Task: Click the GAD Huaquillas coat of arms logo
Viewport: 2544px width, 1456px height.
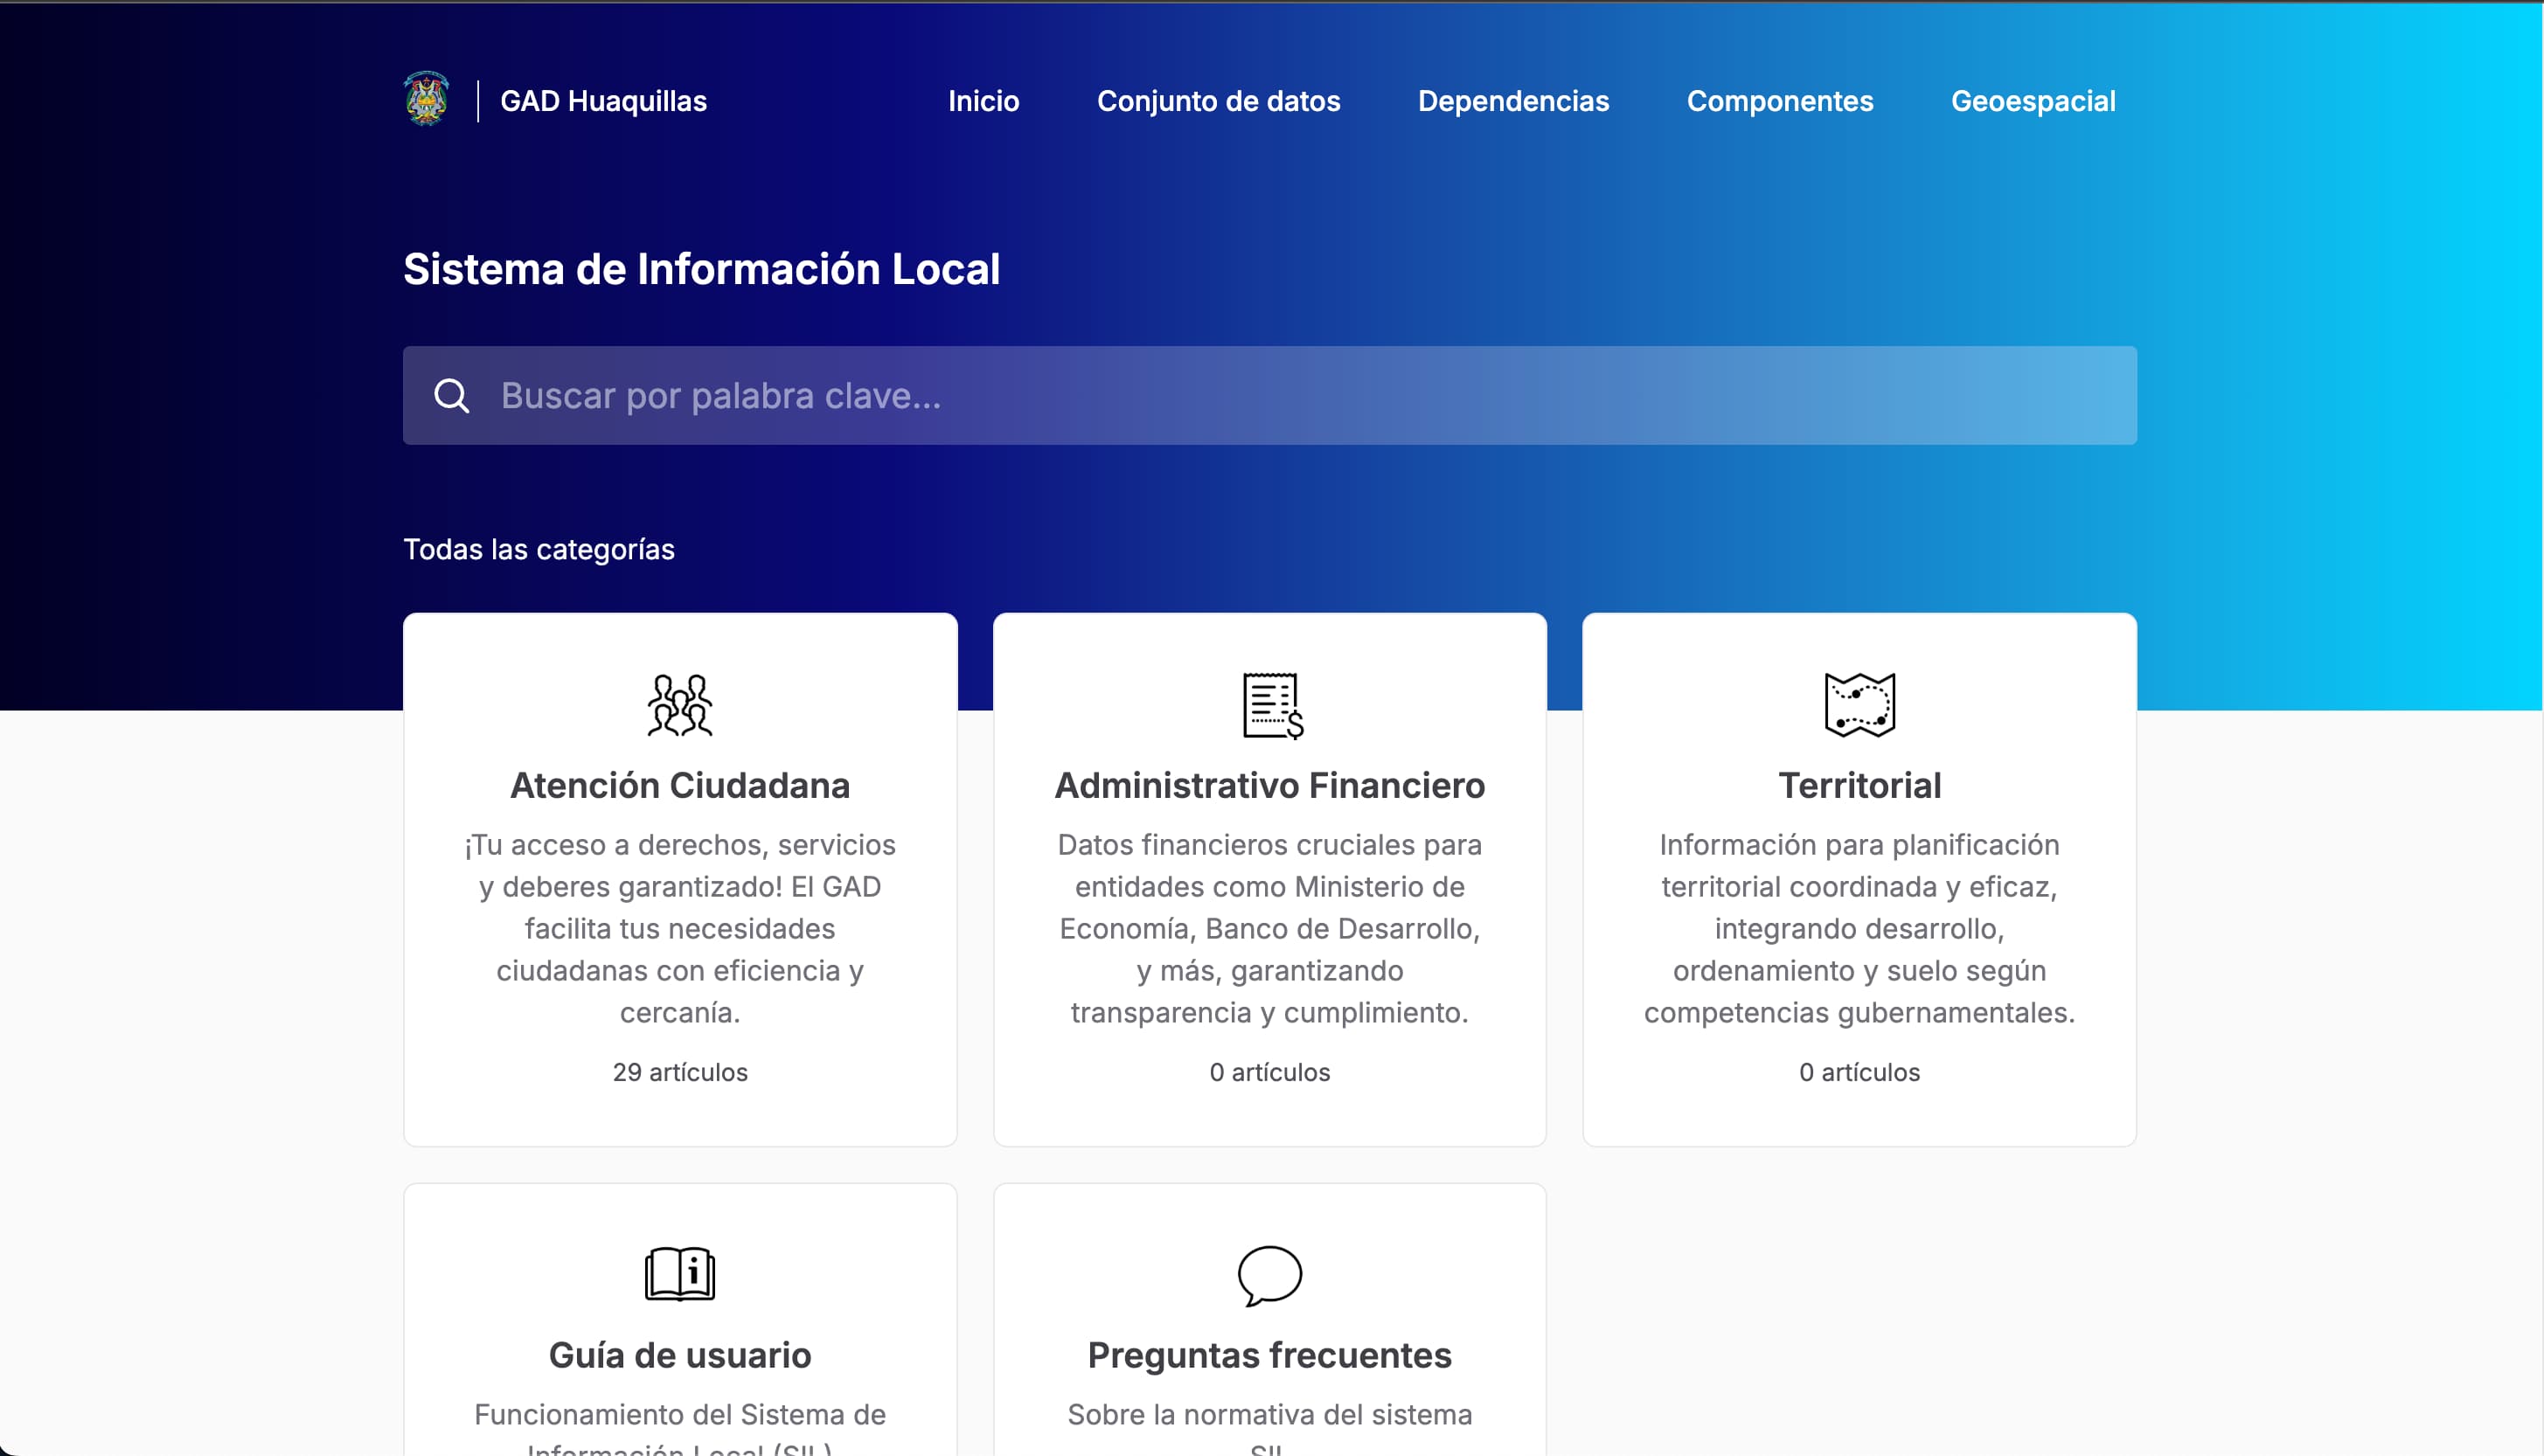Action: 426,99
